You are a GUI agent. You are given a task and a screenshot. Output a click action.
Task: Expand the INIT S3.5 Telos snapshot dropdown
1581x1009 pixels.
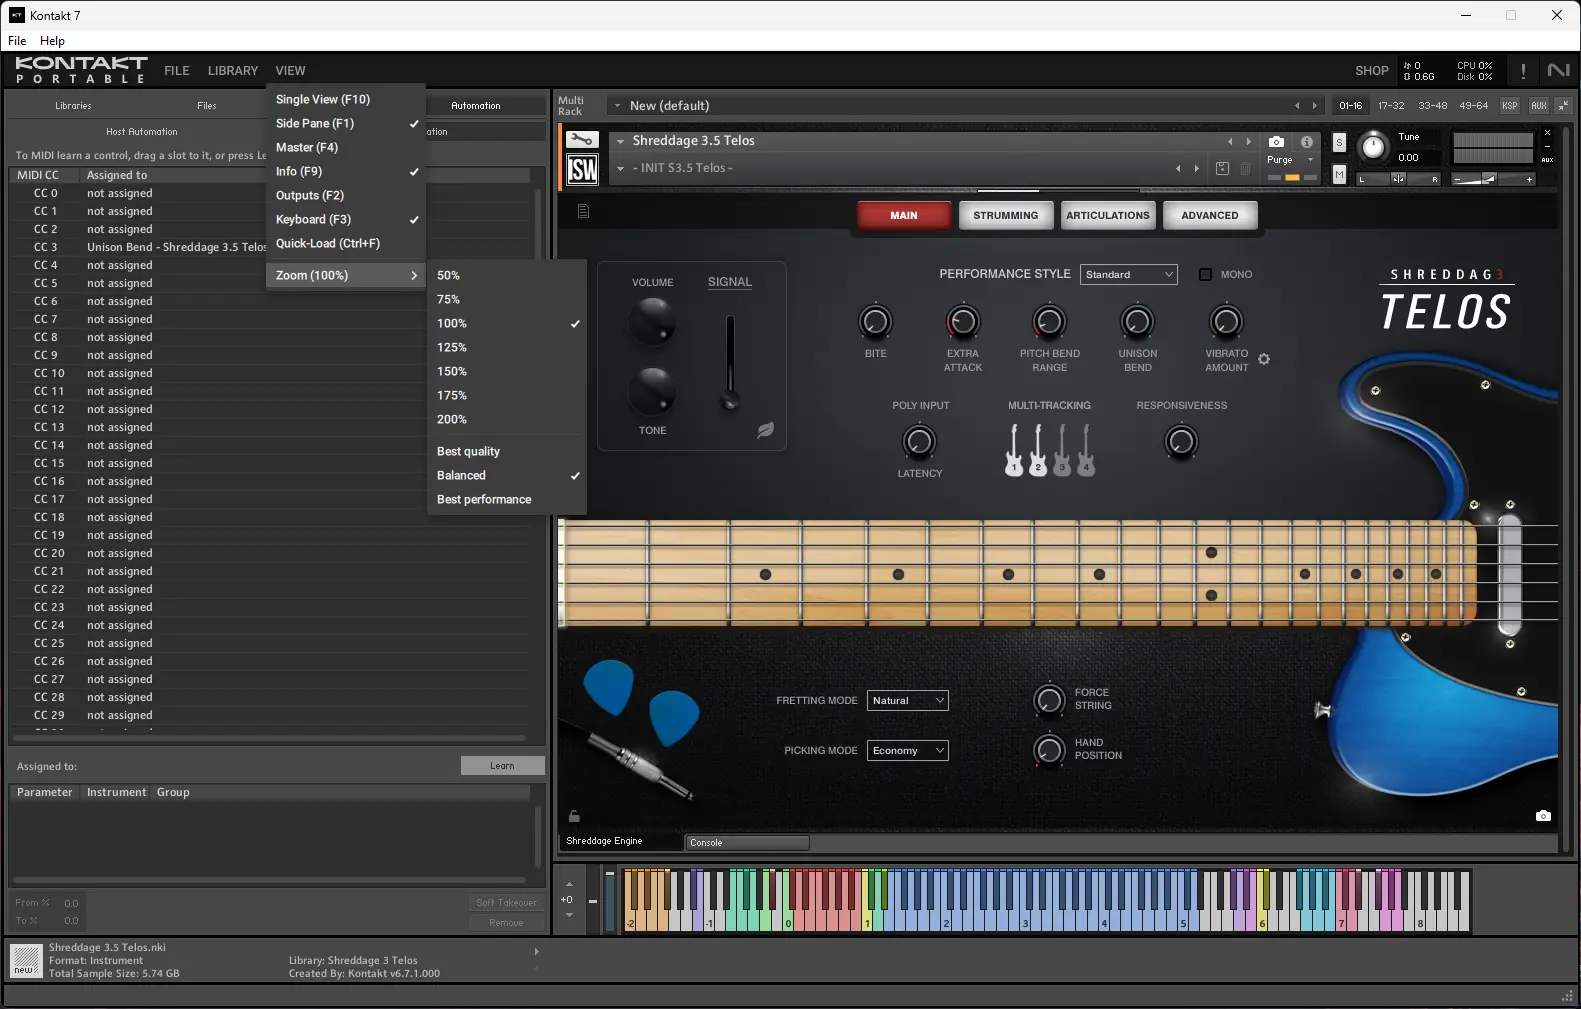click(x=620, y=168)
